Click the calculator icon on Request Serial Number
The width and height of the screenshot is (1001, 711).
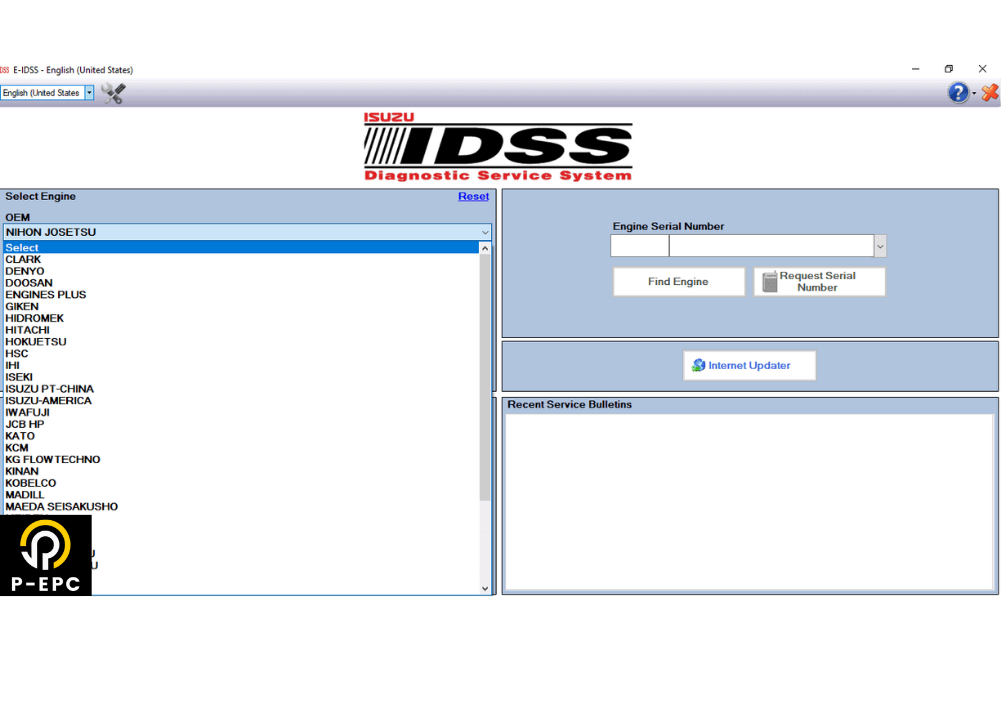pyautogui.click(x=768, y=281)
